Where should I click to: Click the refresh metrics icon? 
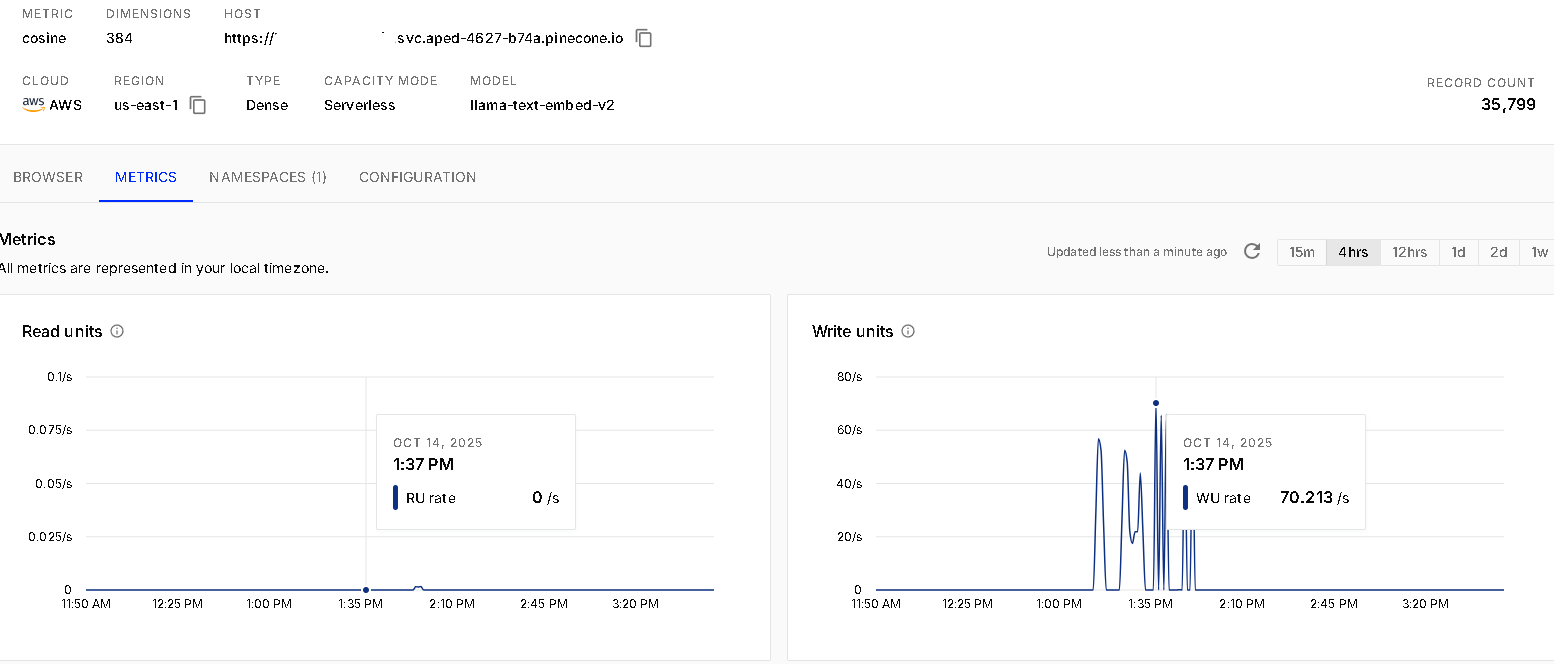point(1252,252)
